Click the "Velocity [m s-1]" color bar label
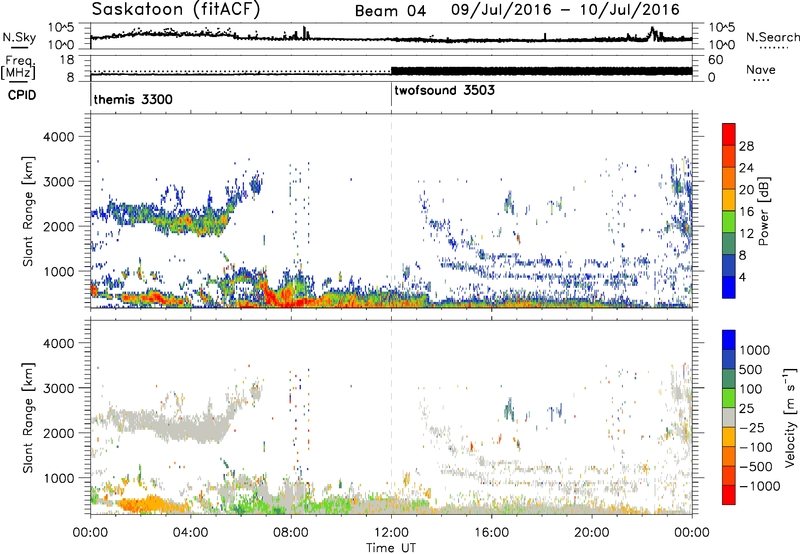Screen dimensions: 800x554 (791, 417)
